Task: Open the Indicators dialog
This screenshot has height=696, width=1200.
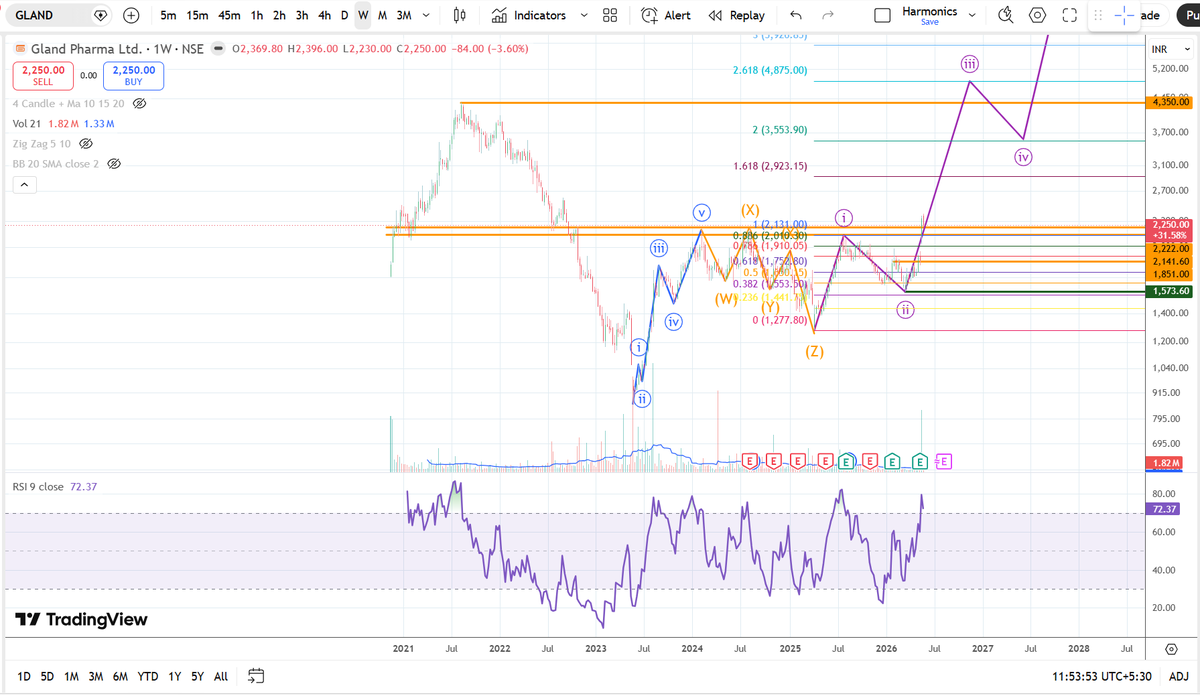Action: point(529,15)
